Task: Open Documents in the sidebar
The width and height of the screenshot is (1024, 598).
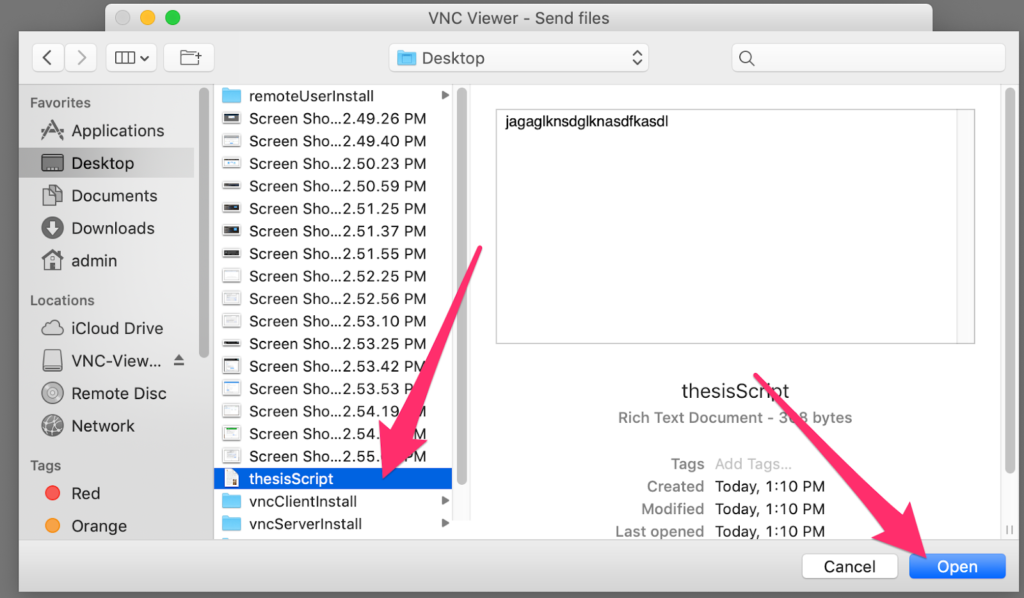Action: coord(107,196)
